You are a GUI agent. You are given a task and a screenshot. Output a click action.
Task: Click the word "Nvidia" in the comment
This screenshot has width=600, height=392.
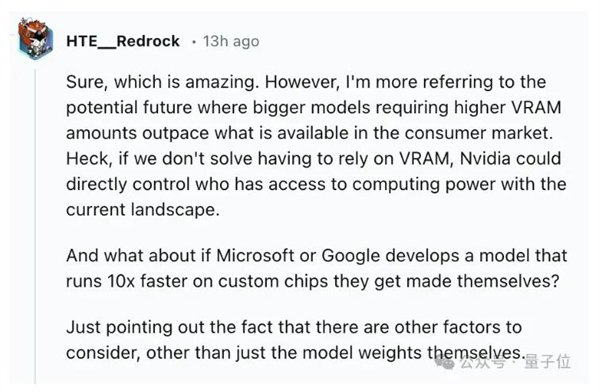pyautogui.click(x=485, y=158)
